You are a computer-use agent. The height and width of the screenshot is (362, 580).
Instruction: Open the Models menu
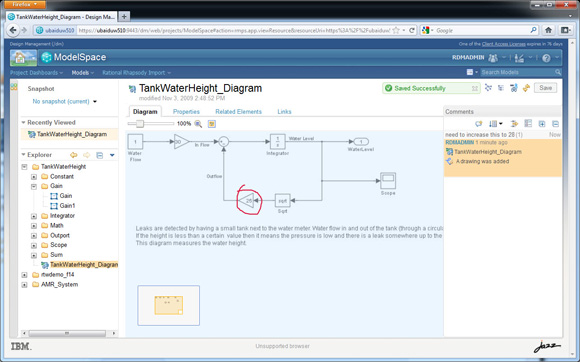point(82,72)
